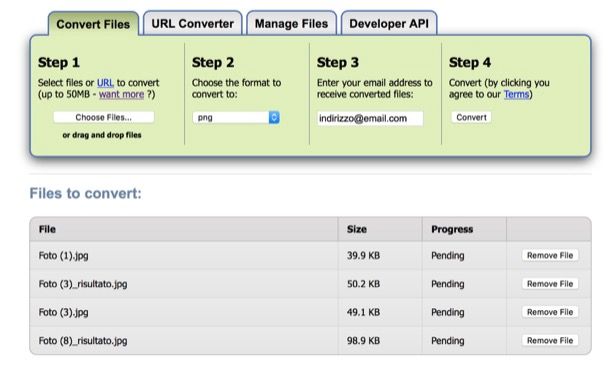Click the URL link in Step 1

tap(105, 83)
